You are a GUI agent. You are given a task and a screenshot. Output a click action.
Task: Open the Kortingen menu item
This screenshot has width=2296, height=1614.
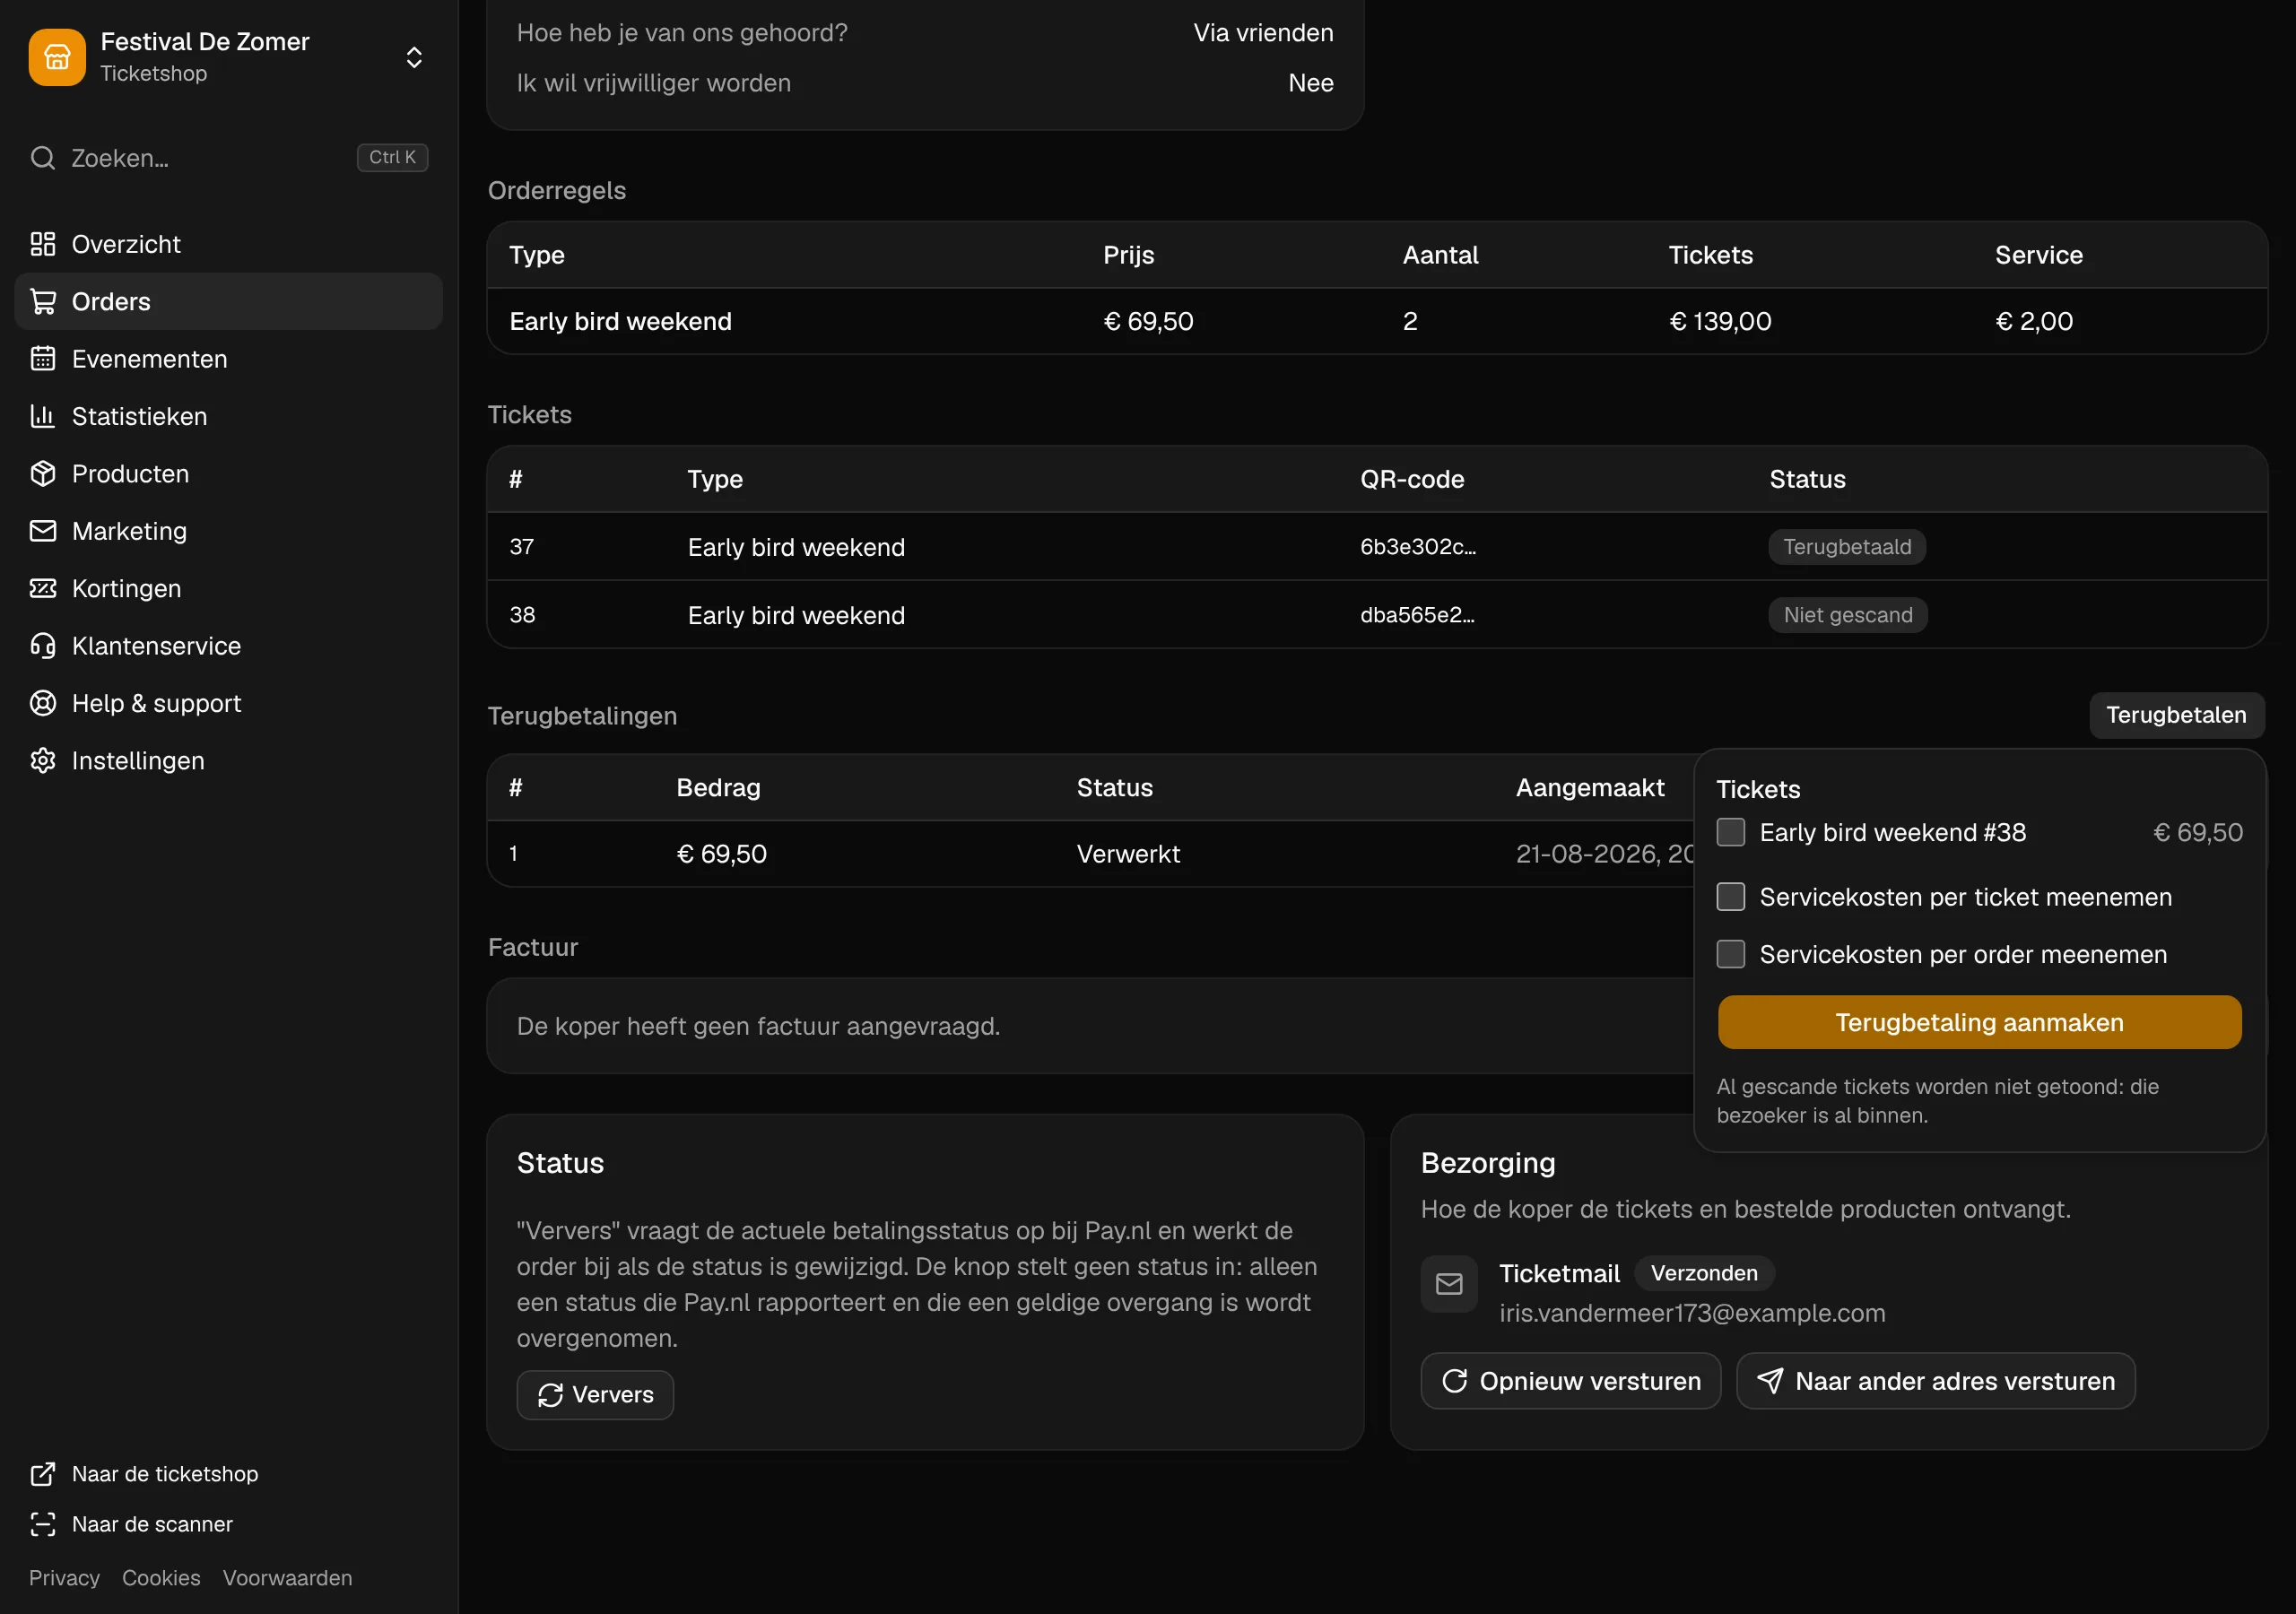tap(229, 588)
